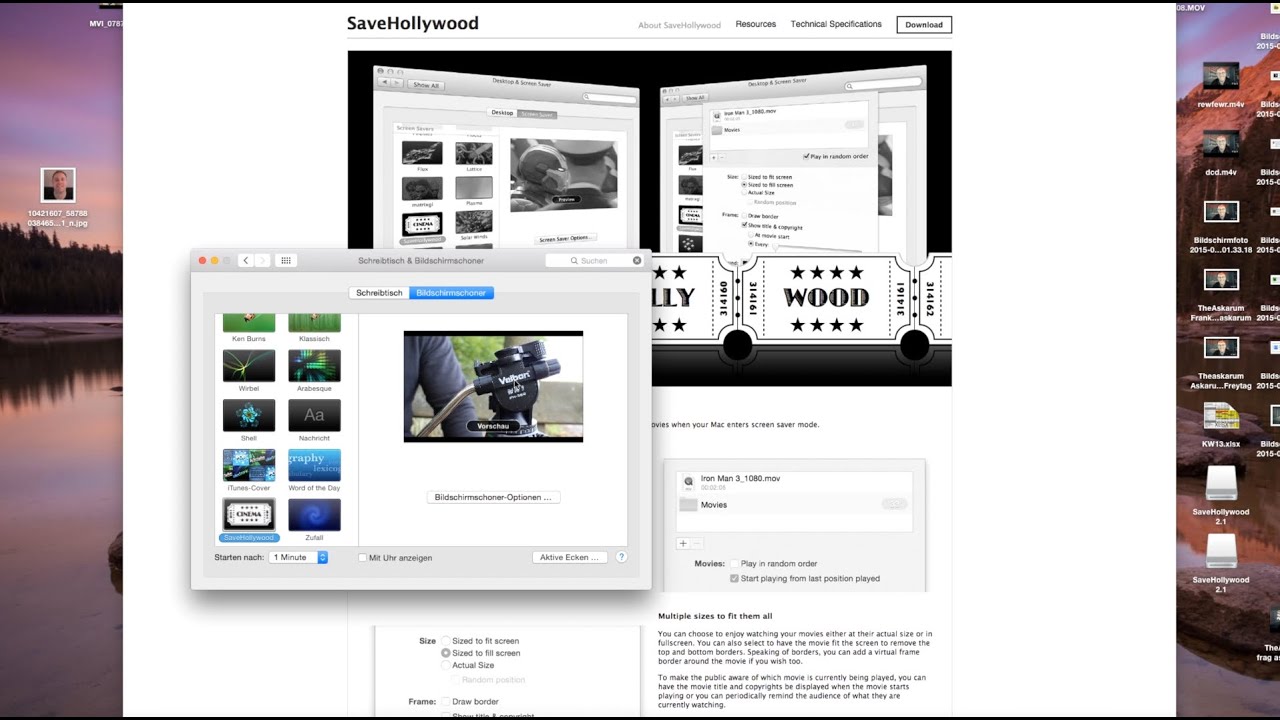Open rewfewr.m4v desktop file
Viewport: 1280px width, 720px height.
1221,84
